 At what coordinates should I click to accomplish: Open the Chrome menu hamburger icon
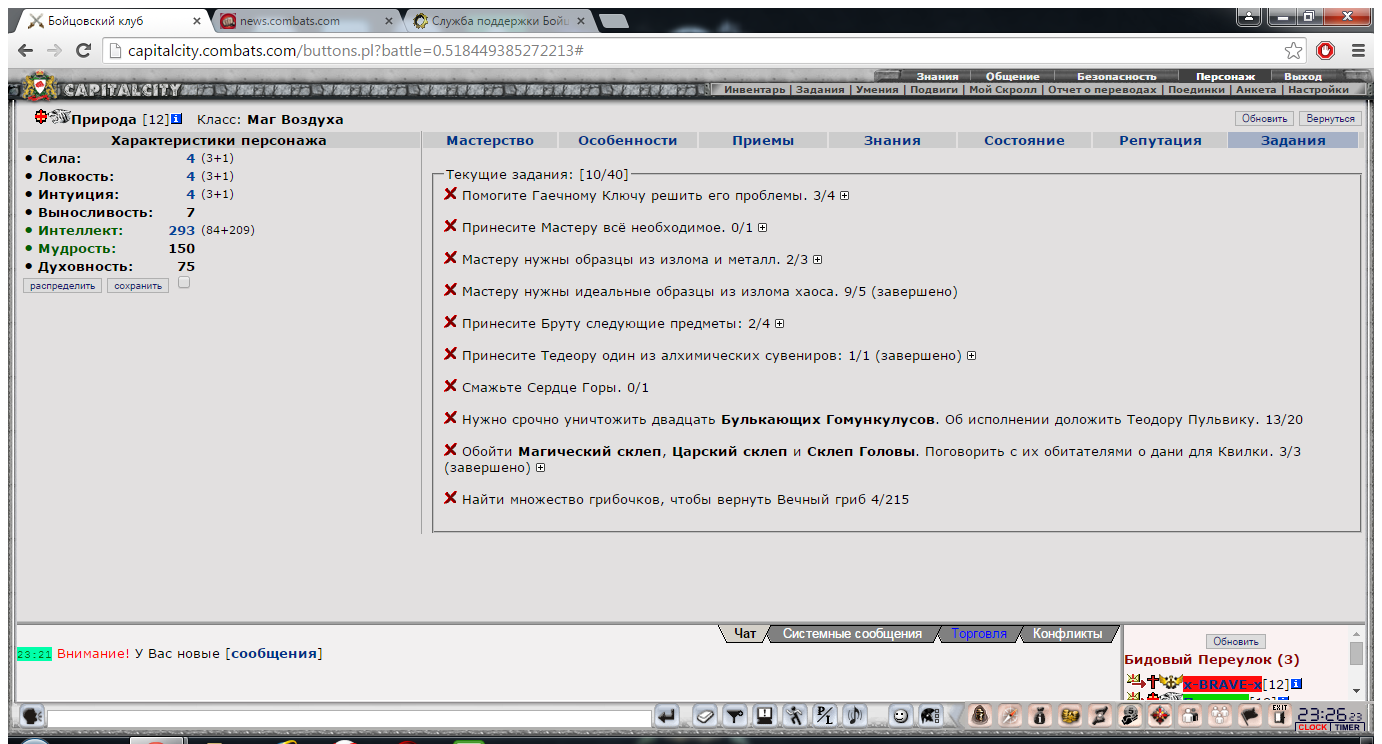[1358, 51]
